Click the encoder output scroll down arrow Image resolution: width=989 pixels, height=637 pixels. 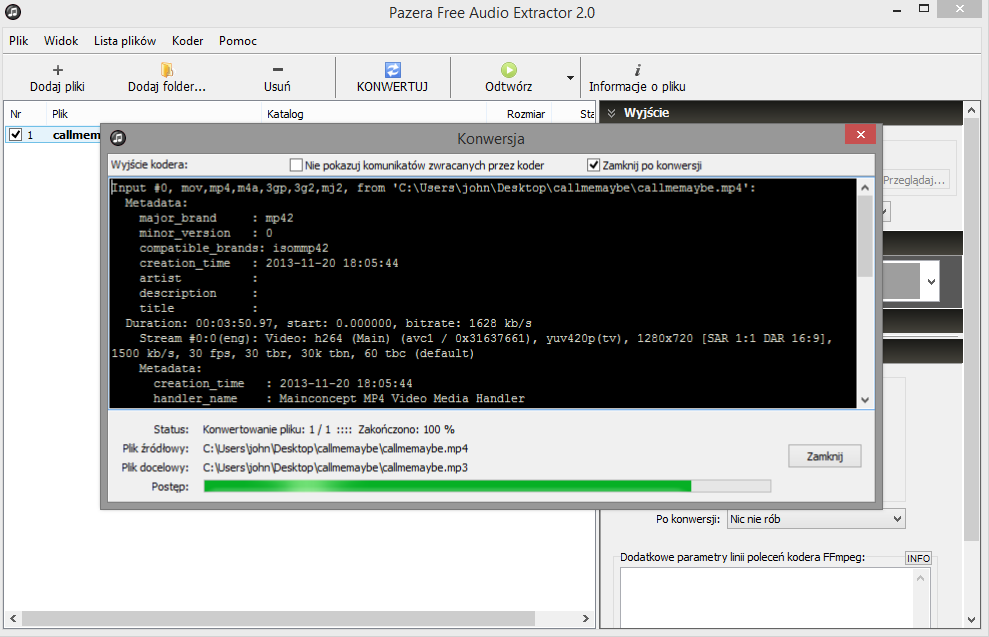pos(865,400)
